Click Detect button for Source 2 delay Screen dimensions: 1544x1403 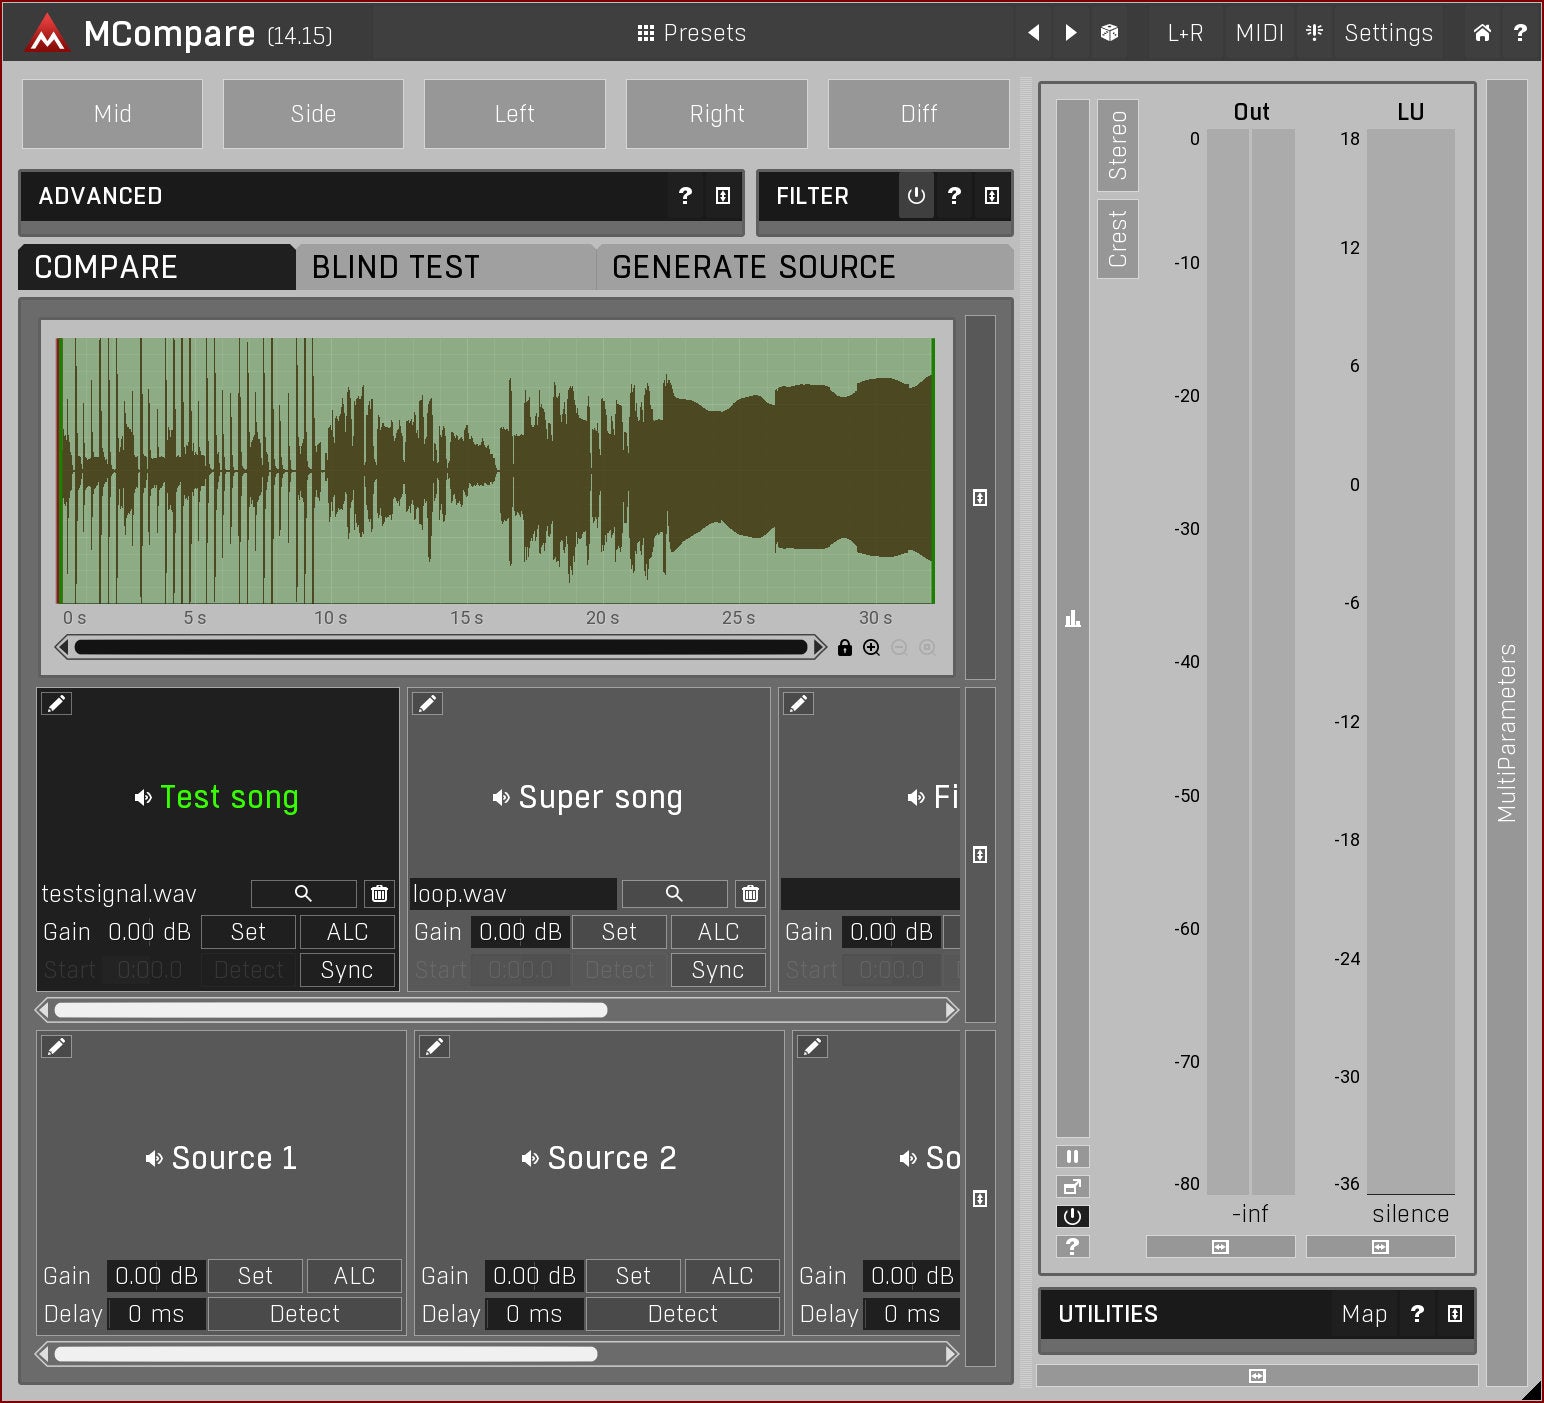(682, 1314)
